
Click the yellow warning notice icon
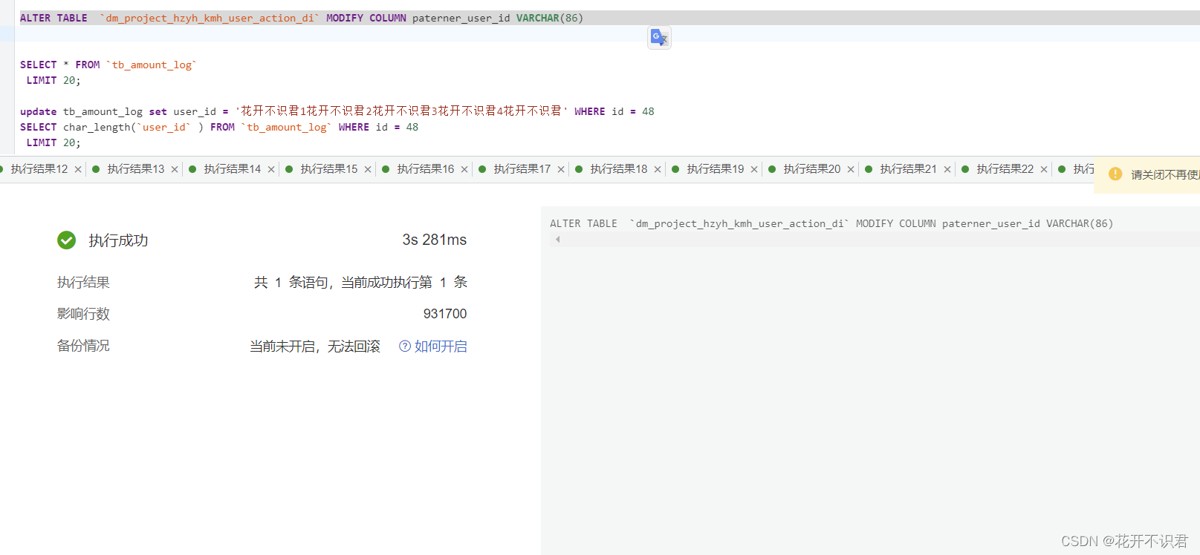pyautogui.click(x=1115, y=174)
